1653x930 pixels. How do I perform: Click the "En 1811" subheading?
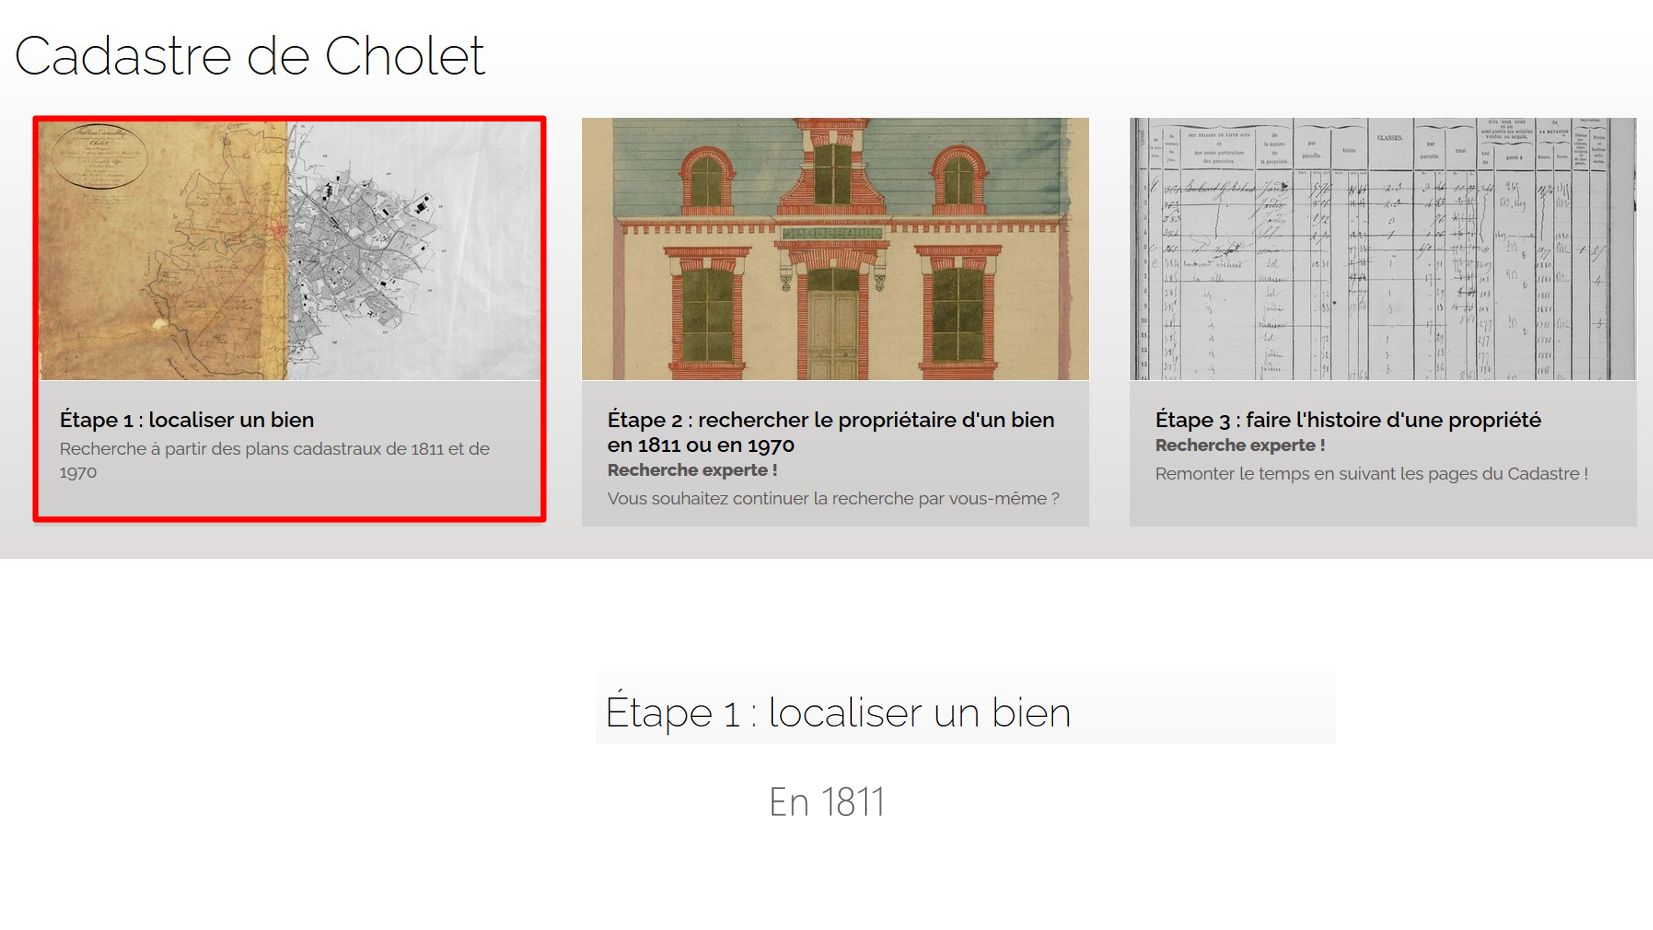826,802
